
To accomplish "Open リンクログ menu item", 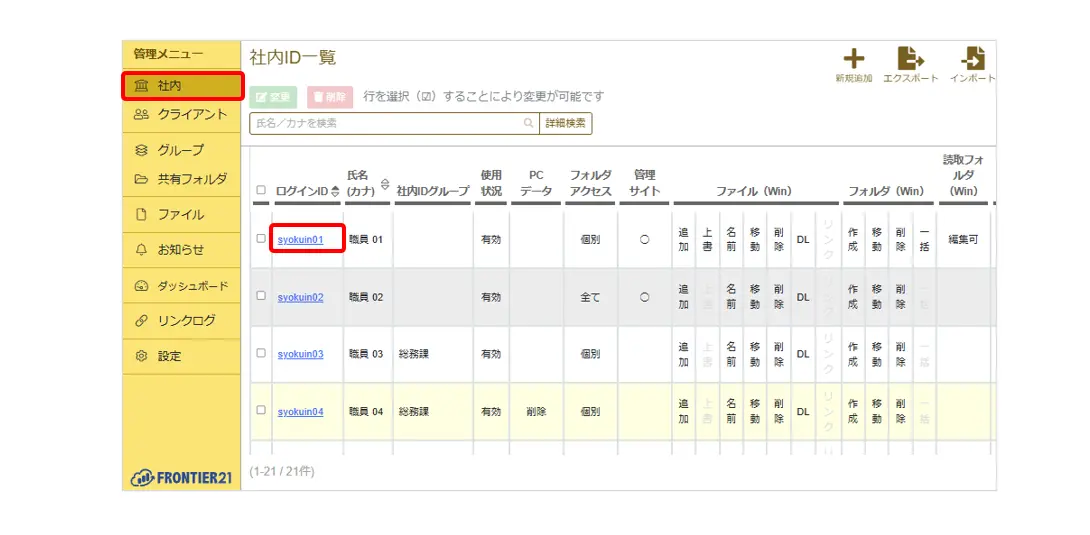I will tap(181, 321).
